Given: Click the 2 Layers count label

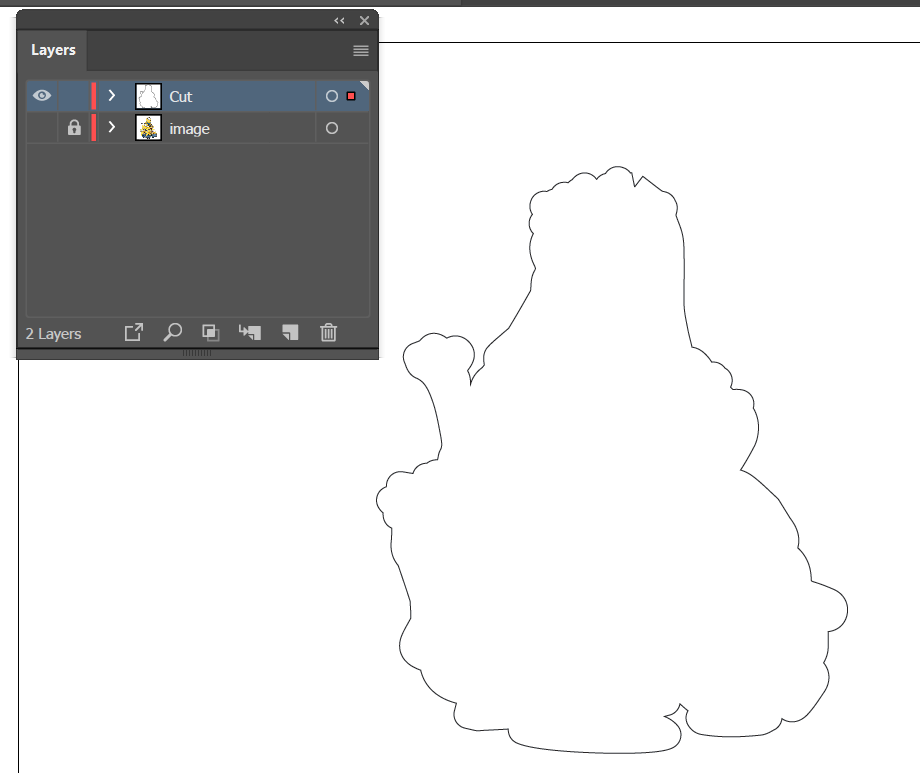Looking at the screenshot, I should (x=52, y=333).
